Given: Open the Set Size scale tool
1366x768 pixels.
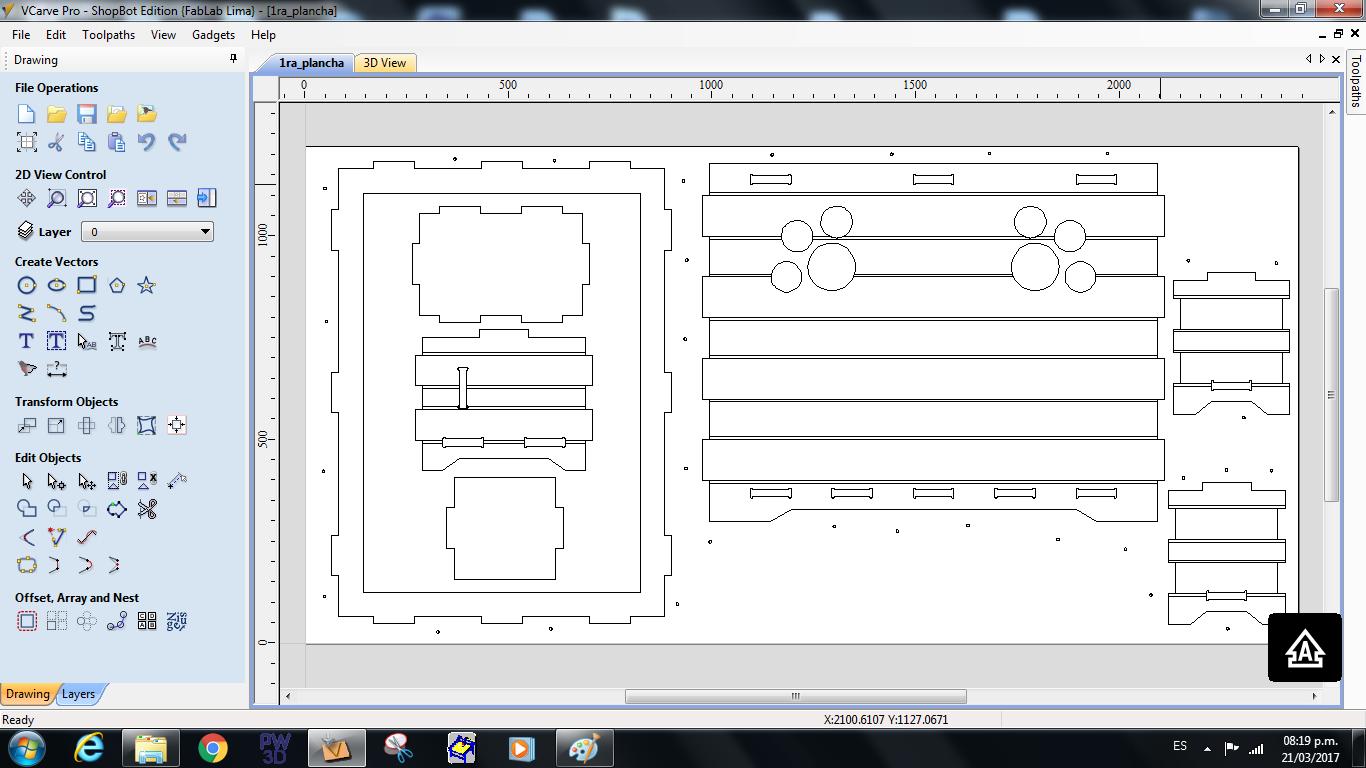Looking at the screenshot, I should (57, 425).
